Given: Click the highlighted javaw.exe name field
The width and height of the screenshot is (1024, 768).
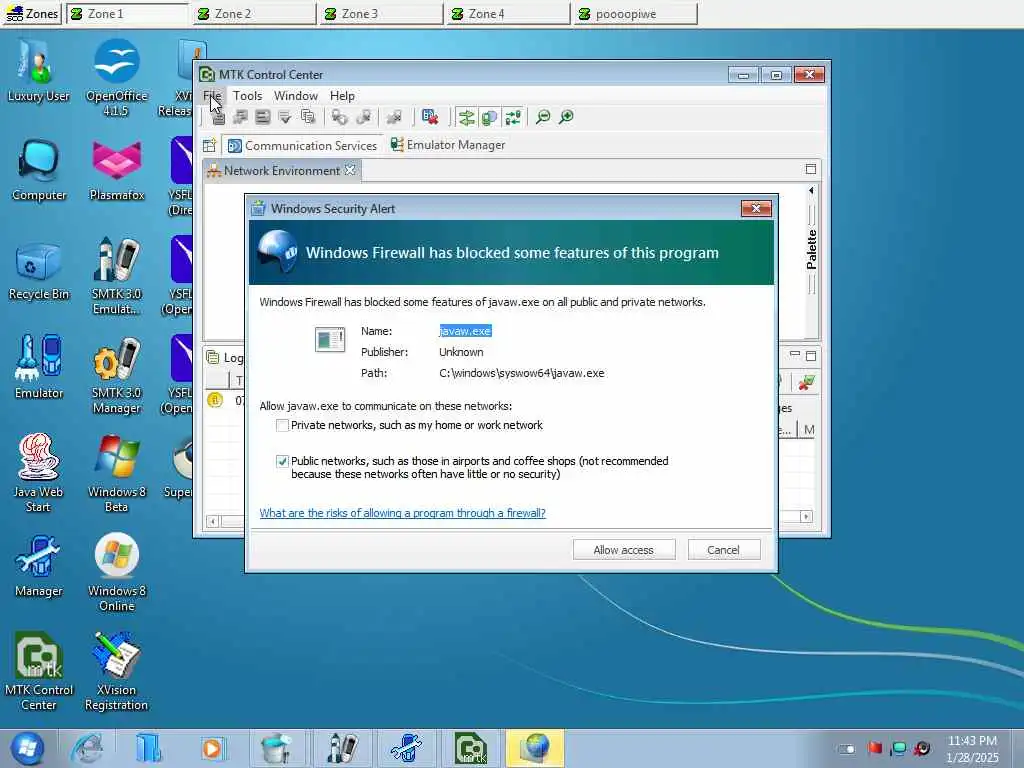Looking at the screenshot, I should pos(465,331).
